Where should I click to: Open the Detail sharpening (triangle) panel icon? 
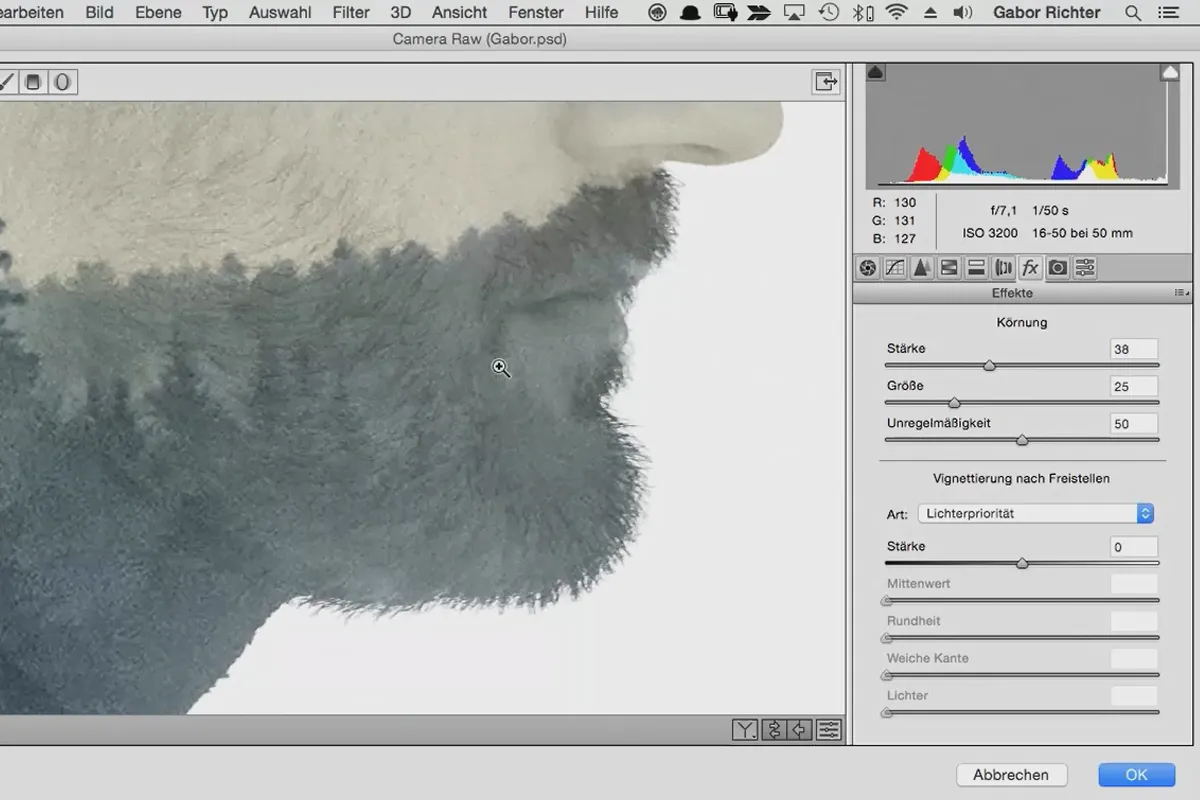click(922, 268)
